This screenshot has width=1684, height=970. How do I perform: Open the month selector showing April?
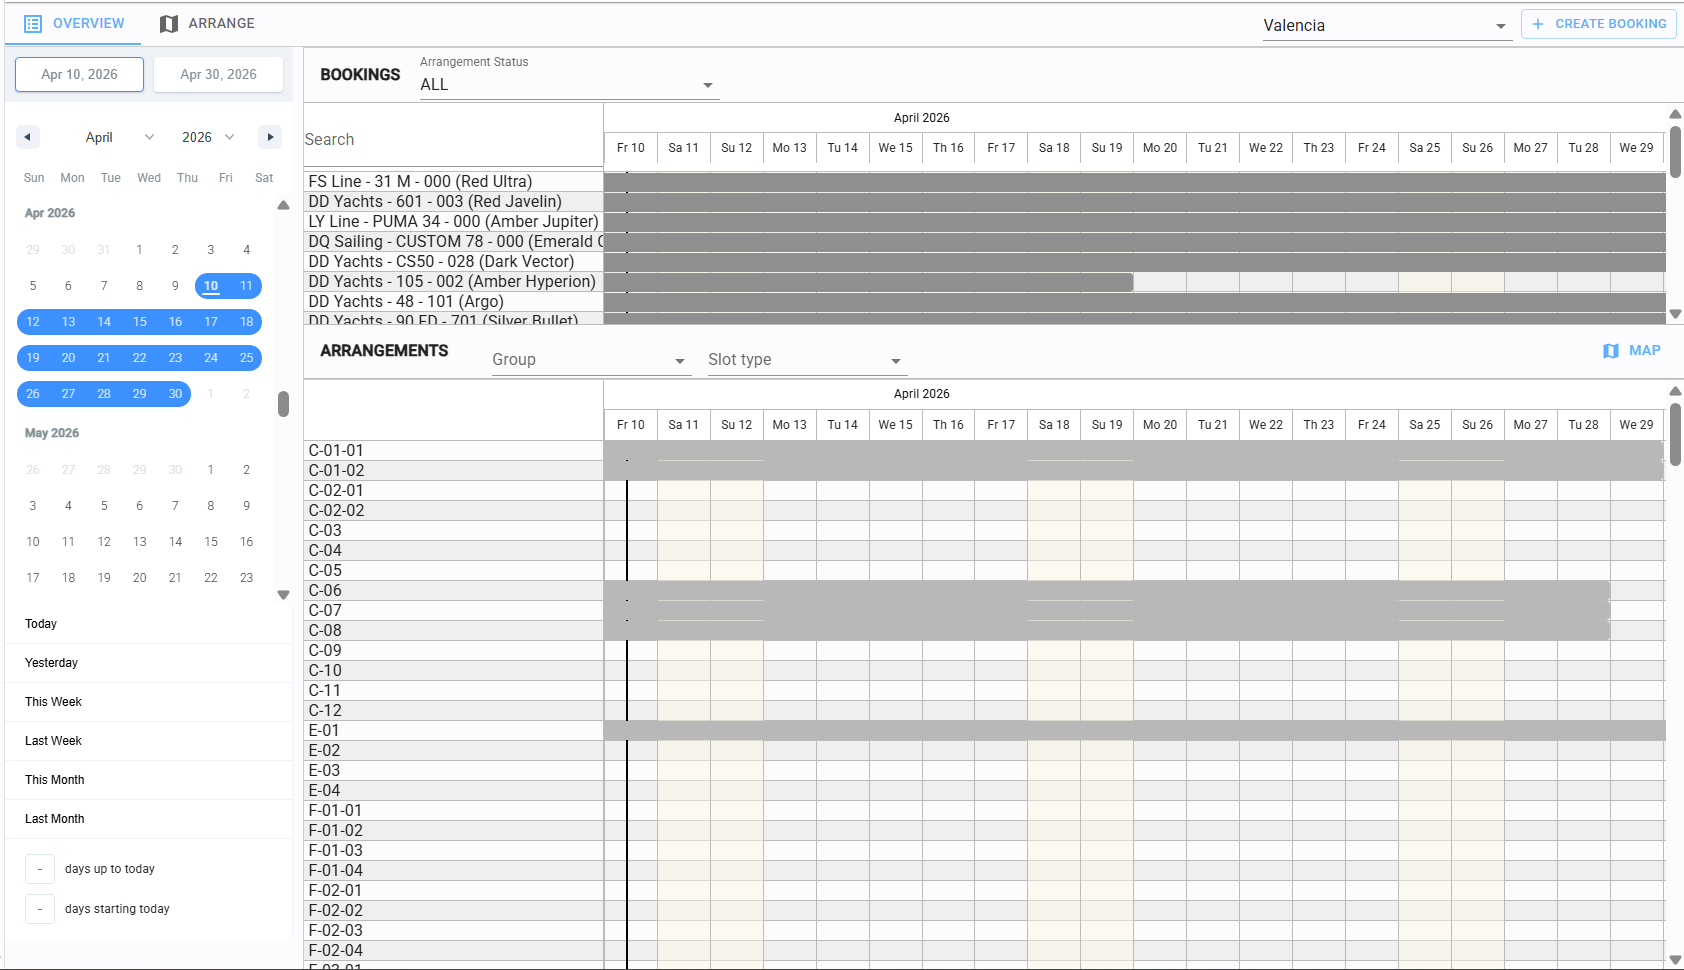click(119, 137)
